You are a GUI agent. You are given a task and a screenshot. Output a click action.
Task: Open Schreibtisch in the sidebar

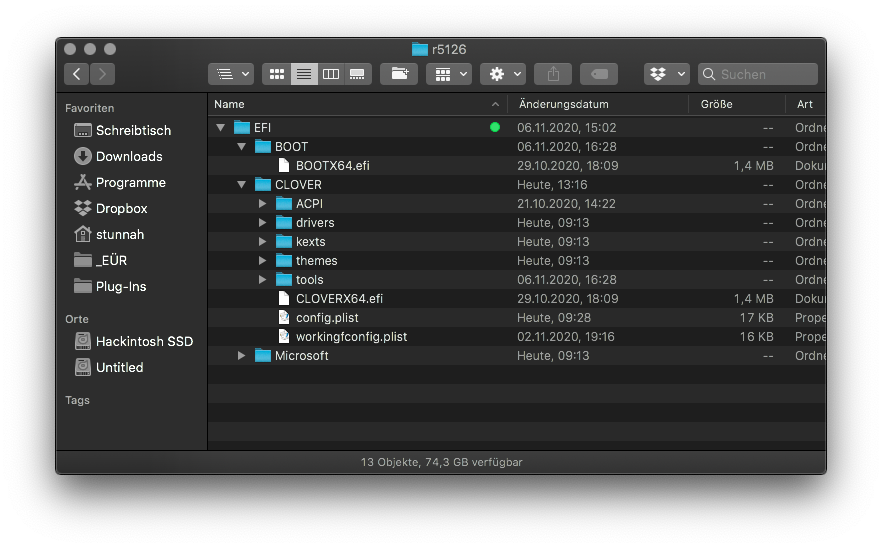(x=123, y=131)
